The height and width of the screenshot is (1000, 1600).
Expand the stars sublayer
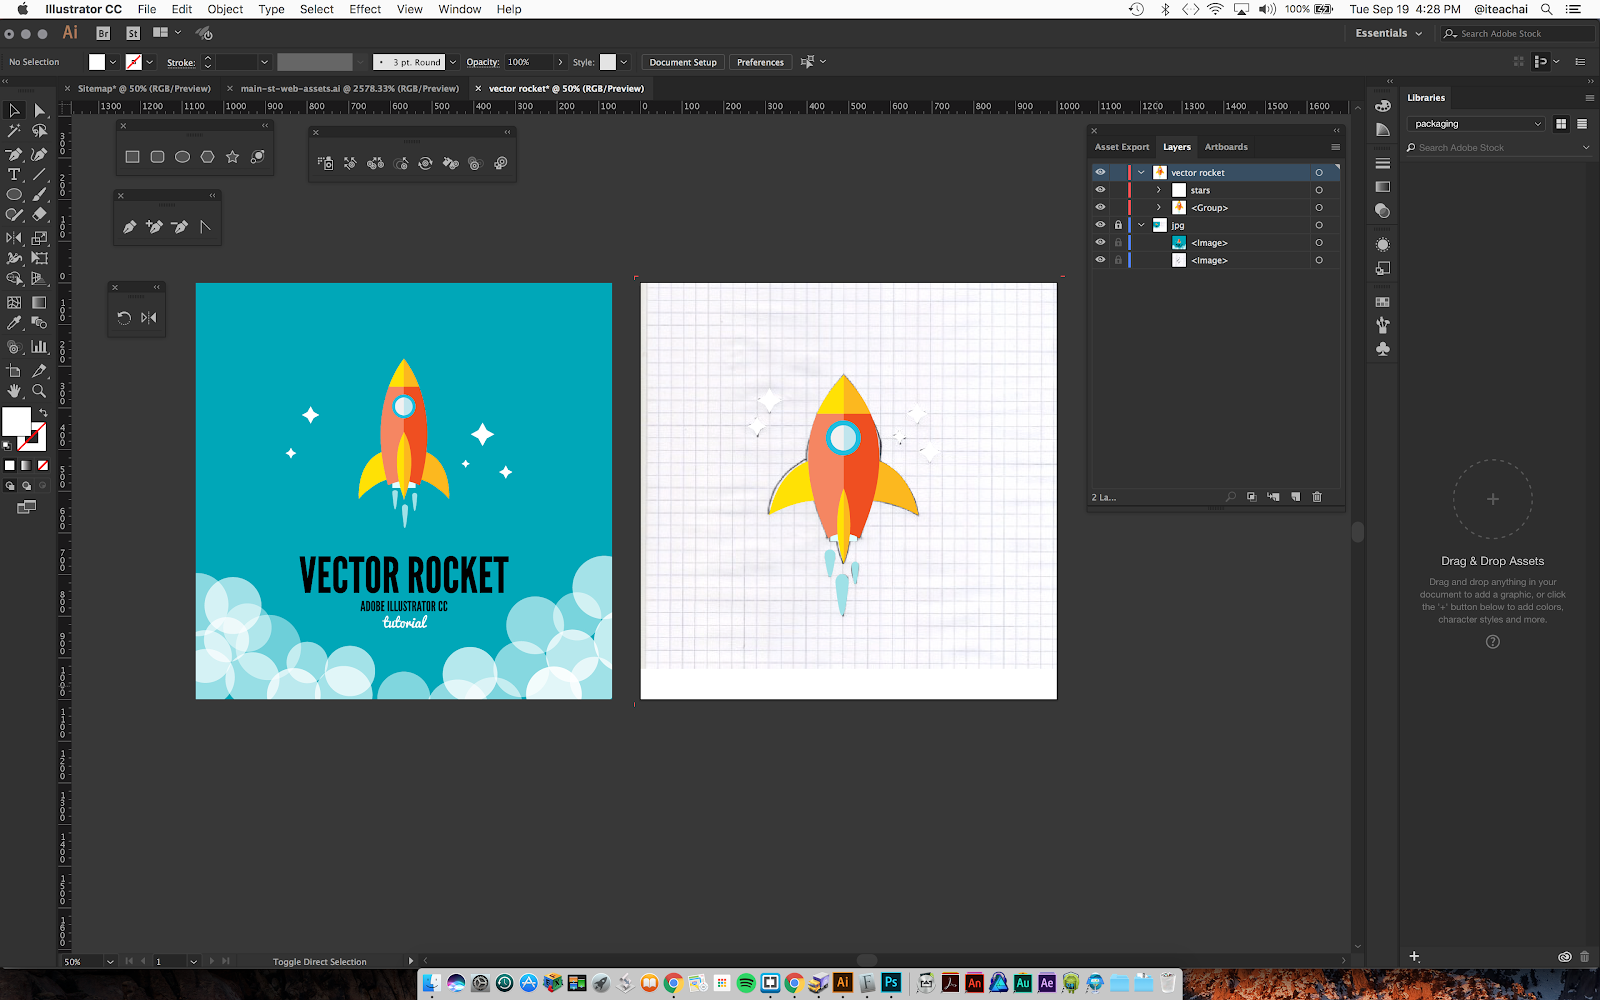coord(1159,190)
